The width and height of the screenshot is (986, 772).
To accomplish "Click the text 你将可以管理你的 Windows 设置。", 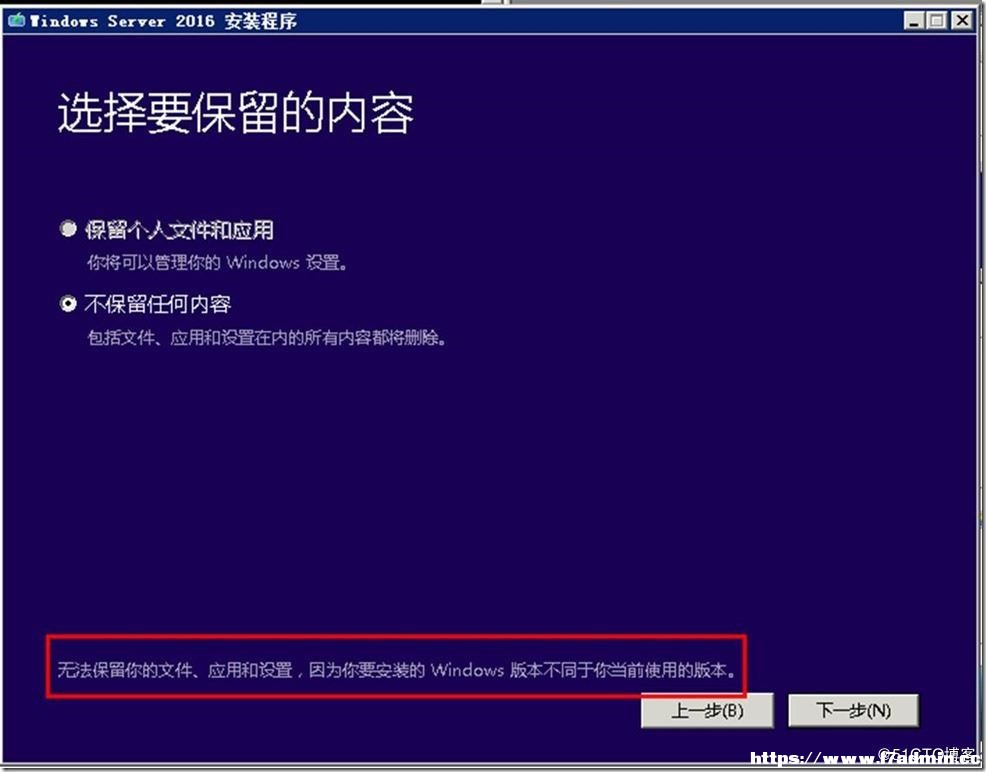I will 217,263.
